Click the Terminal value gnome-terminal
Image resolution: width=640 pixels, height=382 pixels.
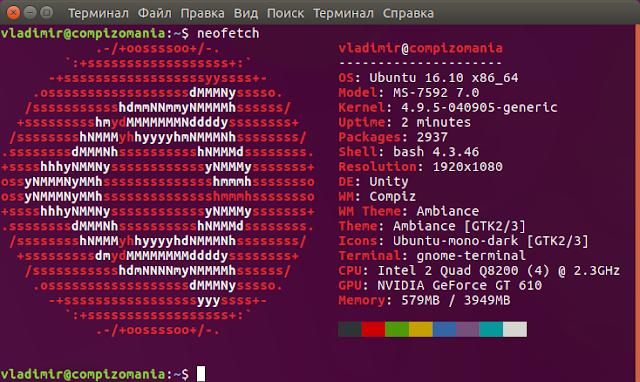pos(471,255)
